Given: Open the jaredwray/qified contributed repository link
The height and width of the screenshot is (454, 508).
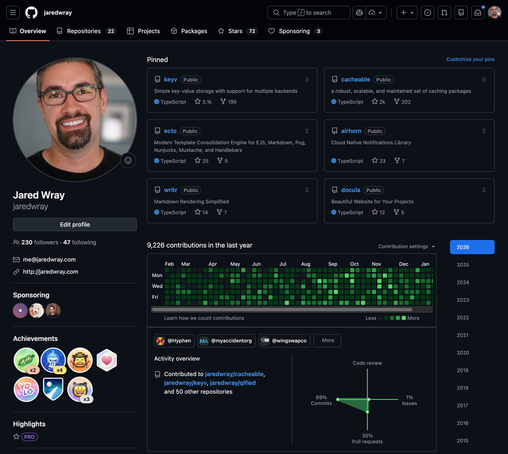Looking at the screenshot, I should coord(233,383).
